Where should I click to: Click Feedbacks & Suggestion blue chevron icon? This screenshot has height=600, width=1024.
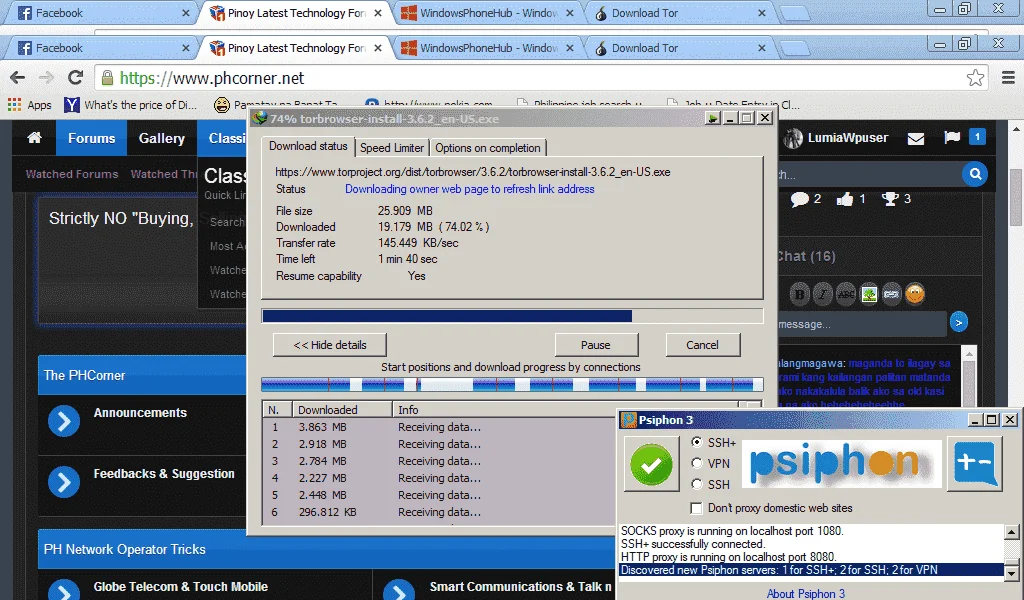point(64,482)
